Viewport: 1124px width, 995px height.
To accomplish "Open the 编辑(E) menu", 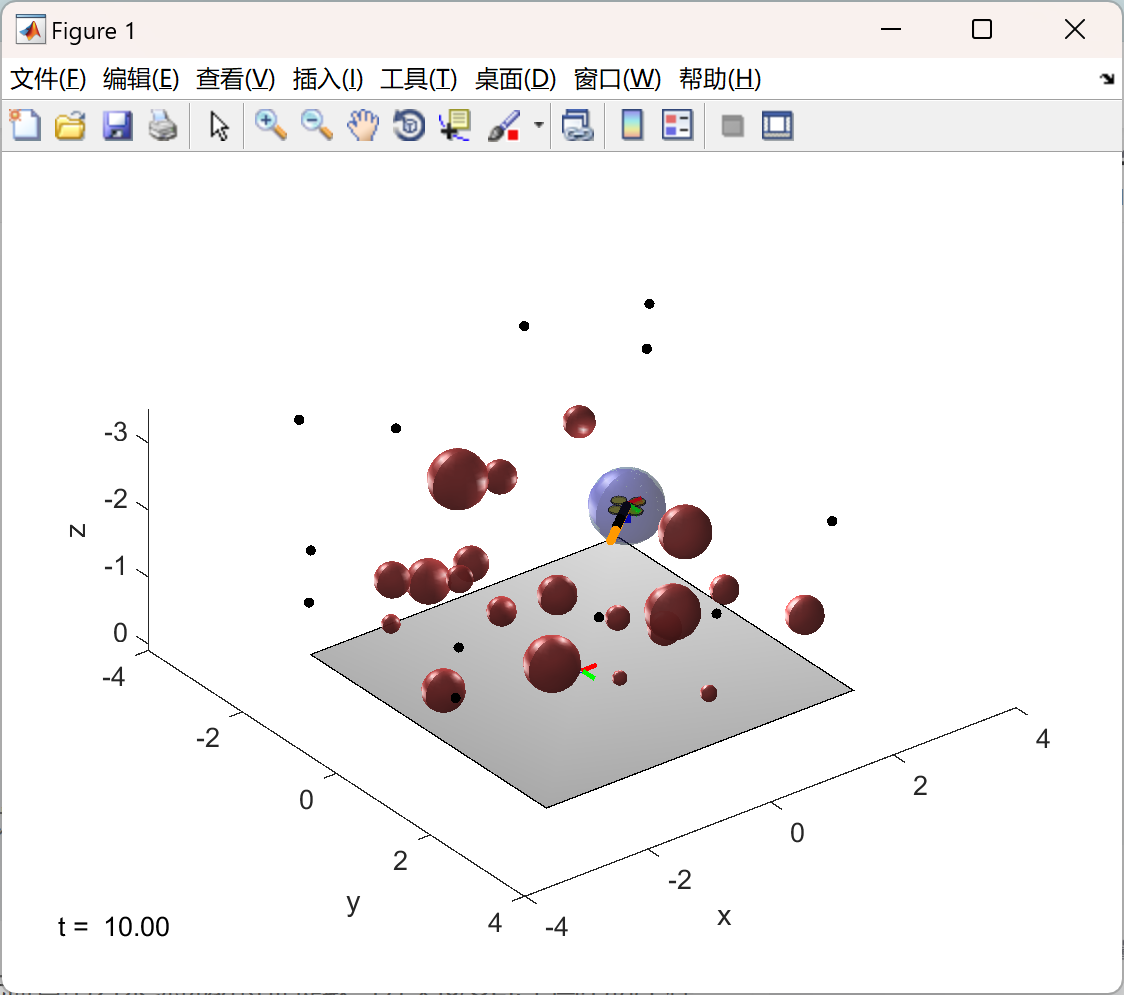I will (140, 79).
